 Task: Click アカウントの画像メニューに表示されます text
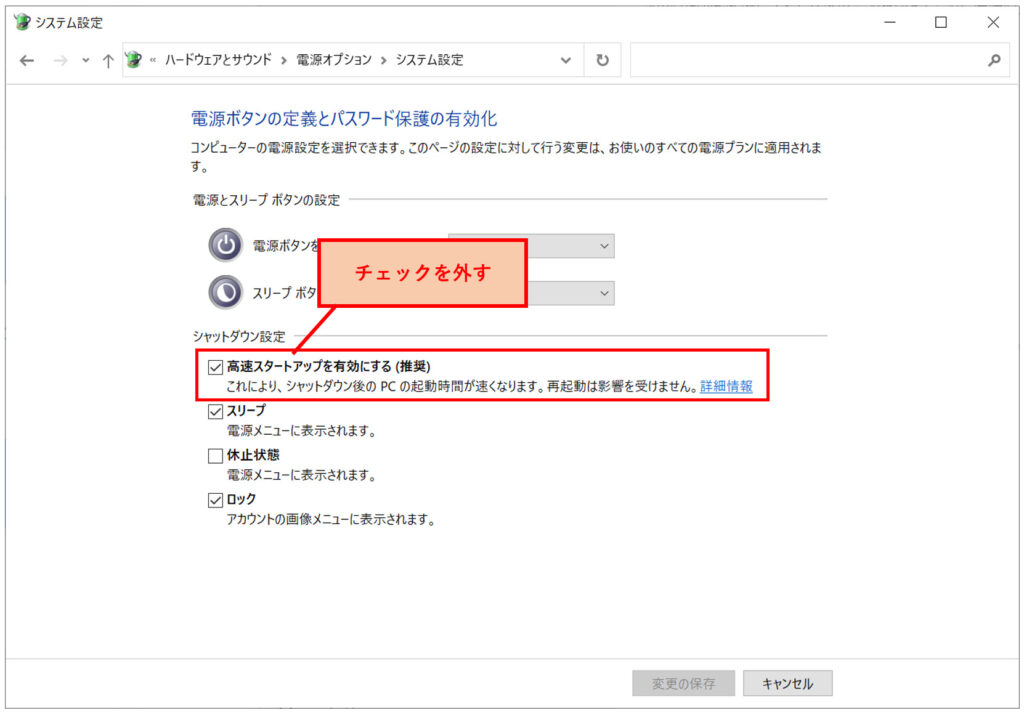click(x=330, y=520)
